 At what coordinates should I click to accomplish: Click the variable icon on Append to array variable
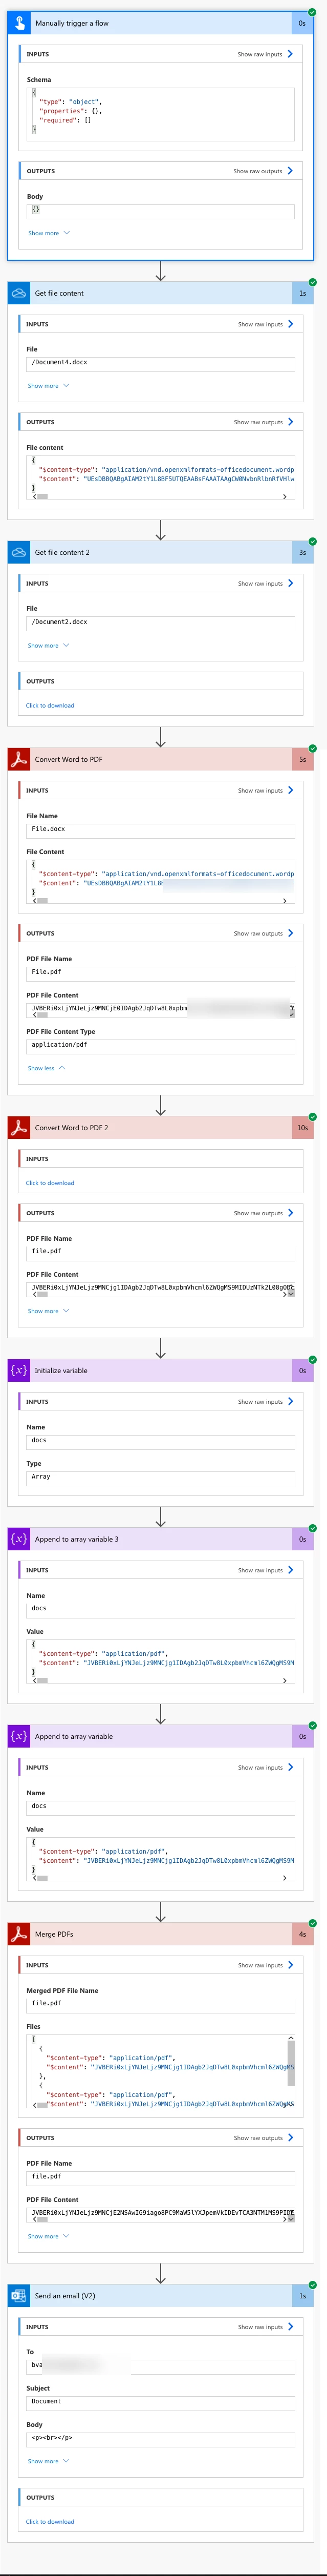(19, 1736)
